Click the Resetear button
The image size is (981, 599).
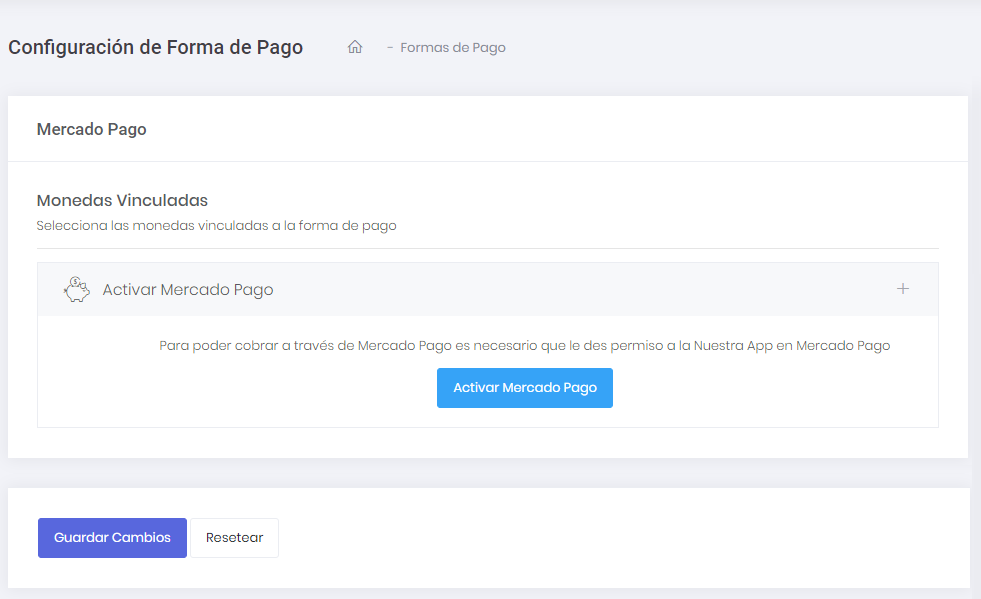coord(234,537)
